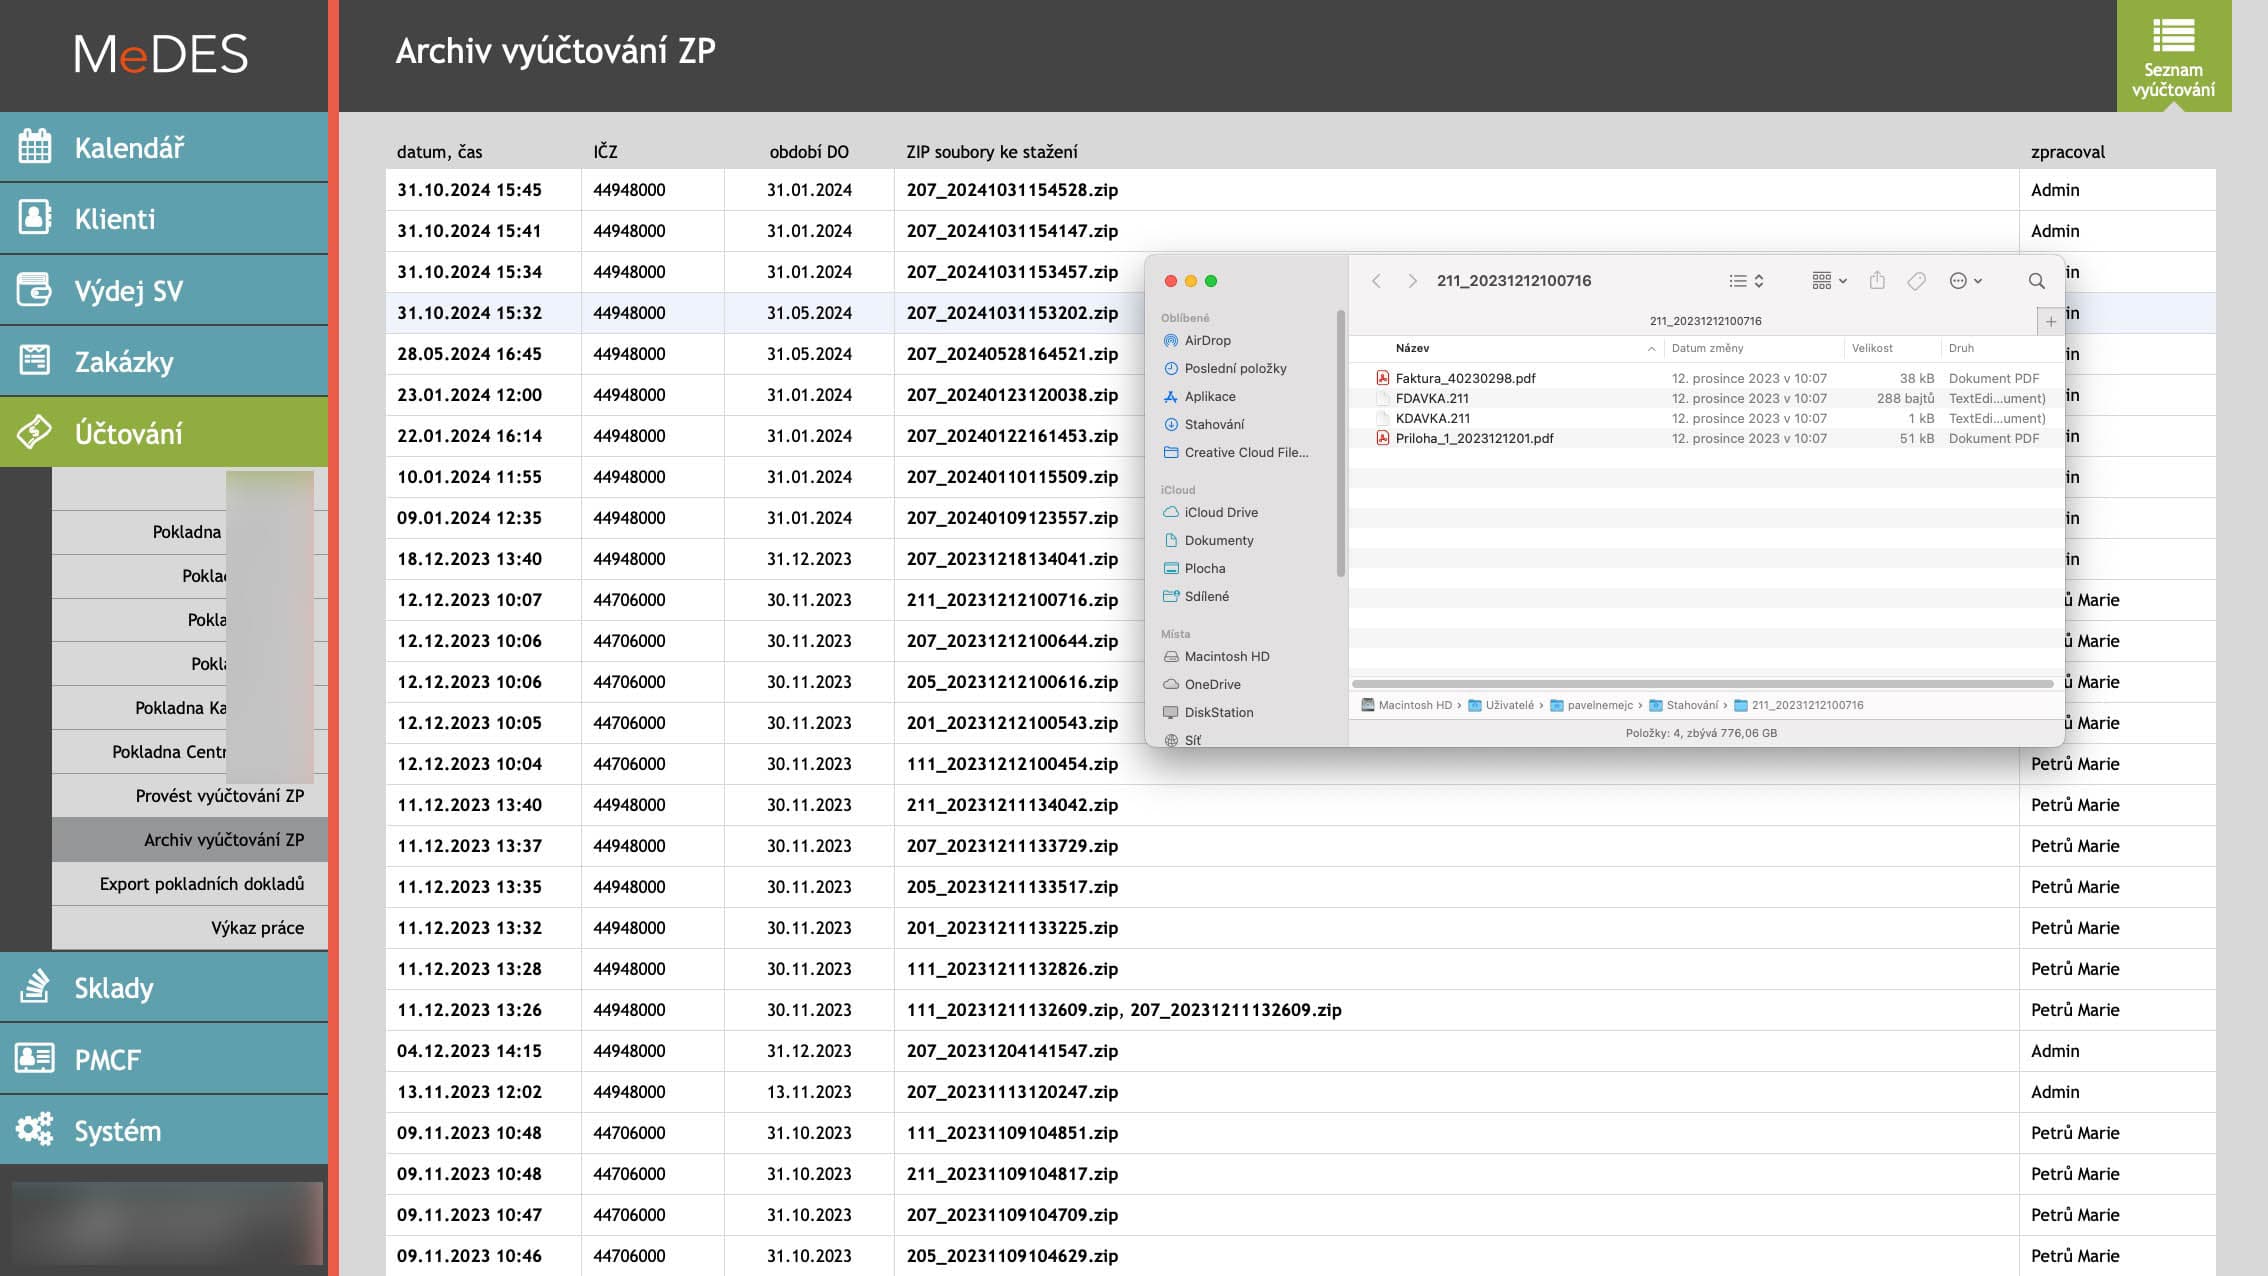Open Seznam vyúčtování list button
Viewport: 2268px width, 1276px height.
point(2172,56)
